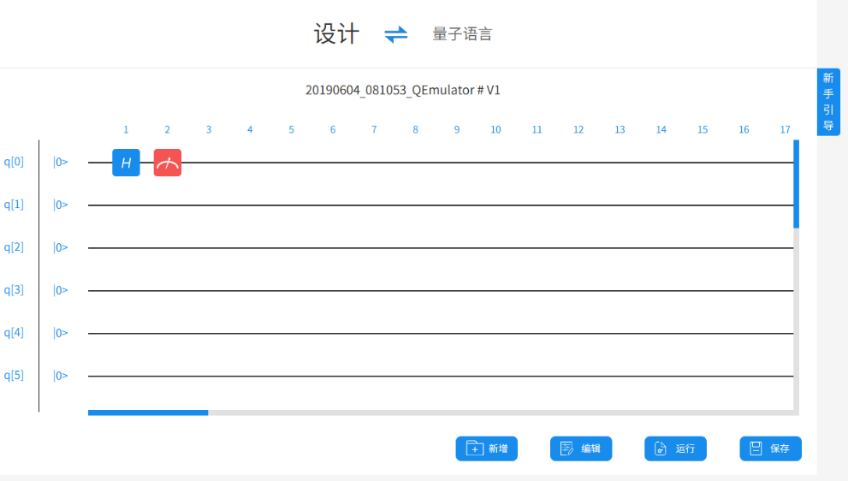Click the swap arrows icon beside 设计
Screen dimensions: 848x481
click(x=396, y=34)
